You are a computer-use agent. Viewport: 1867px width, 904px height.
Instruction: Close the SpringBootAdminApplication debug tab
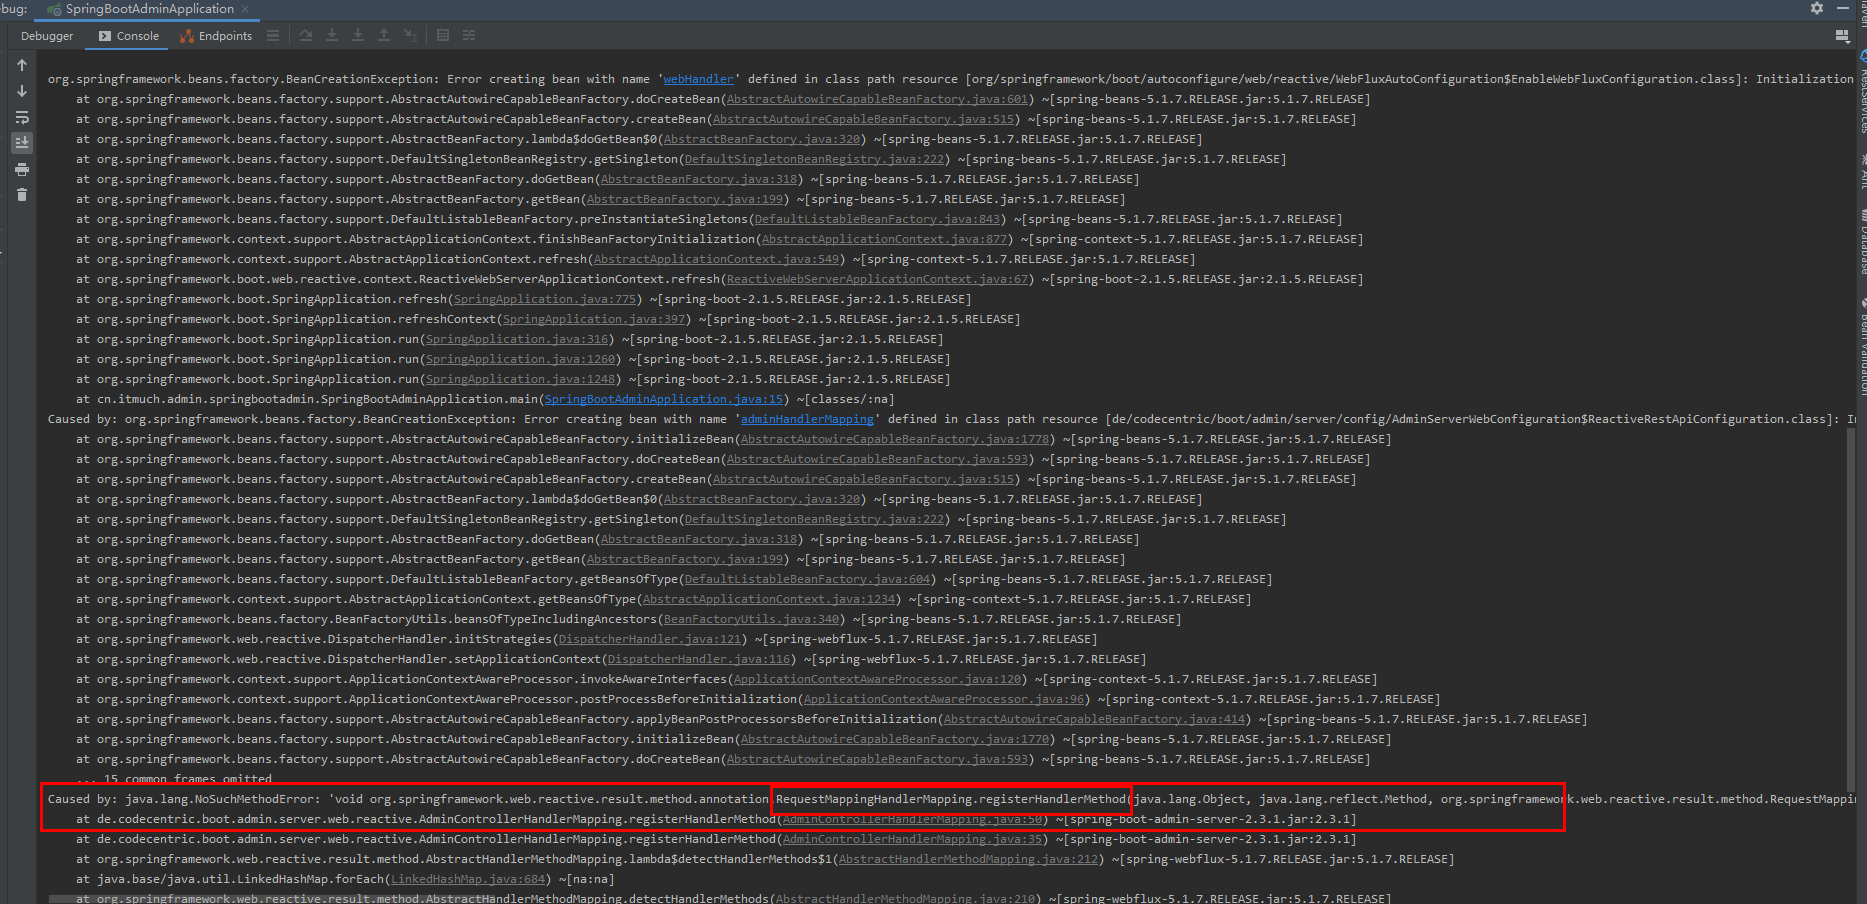(x=245, y=9)
